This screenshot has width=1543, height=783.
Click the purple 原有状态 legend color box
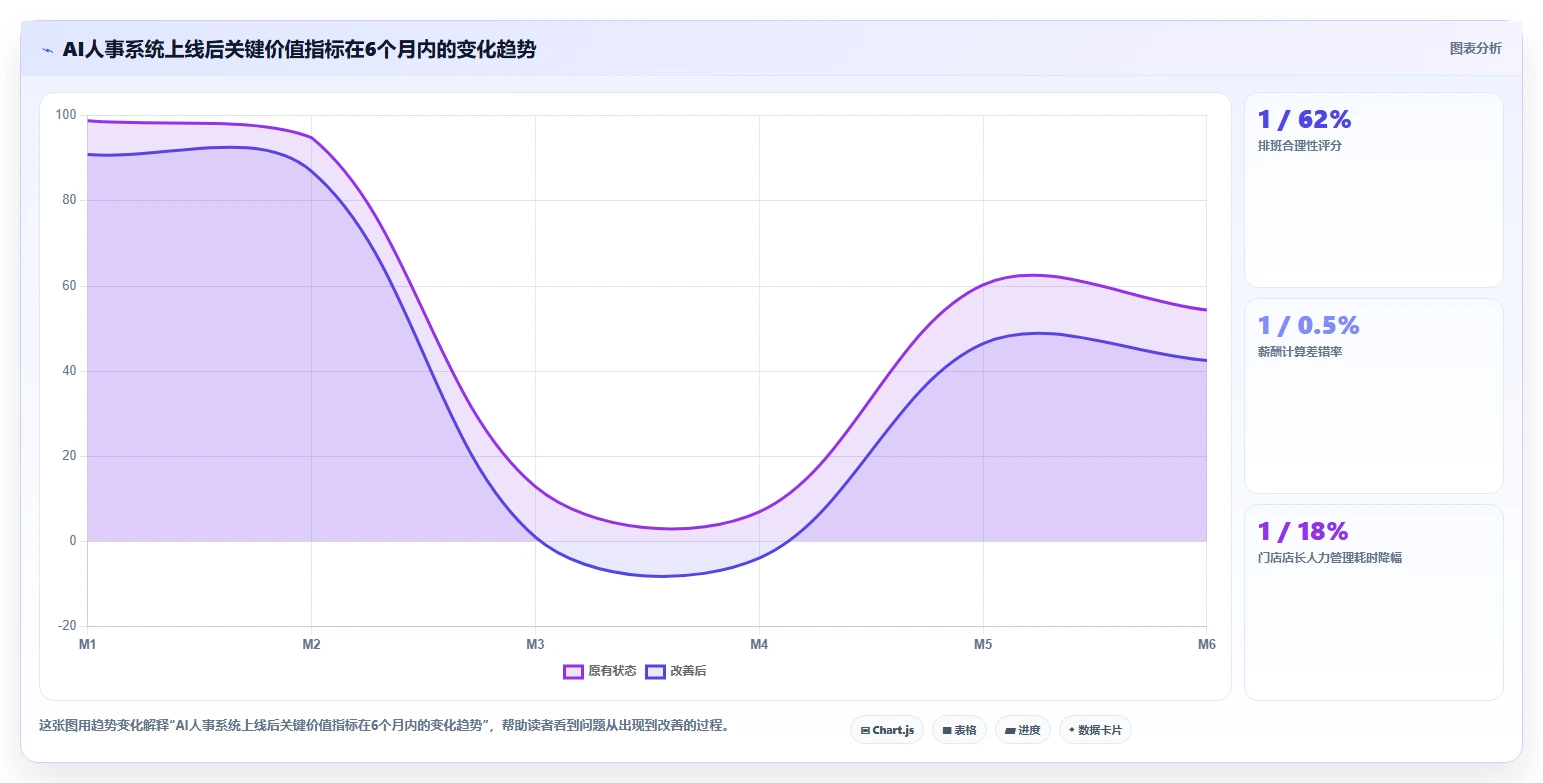click(573, 671)
